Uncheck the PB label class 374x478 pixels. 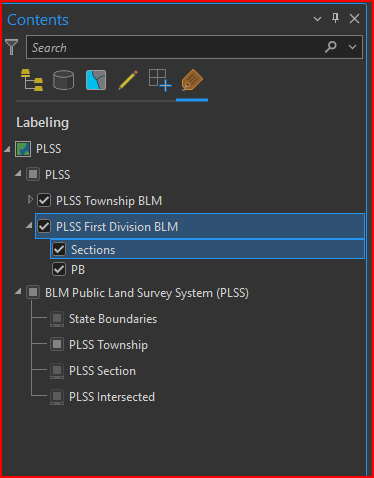click(x=59, y=269)
